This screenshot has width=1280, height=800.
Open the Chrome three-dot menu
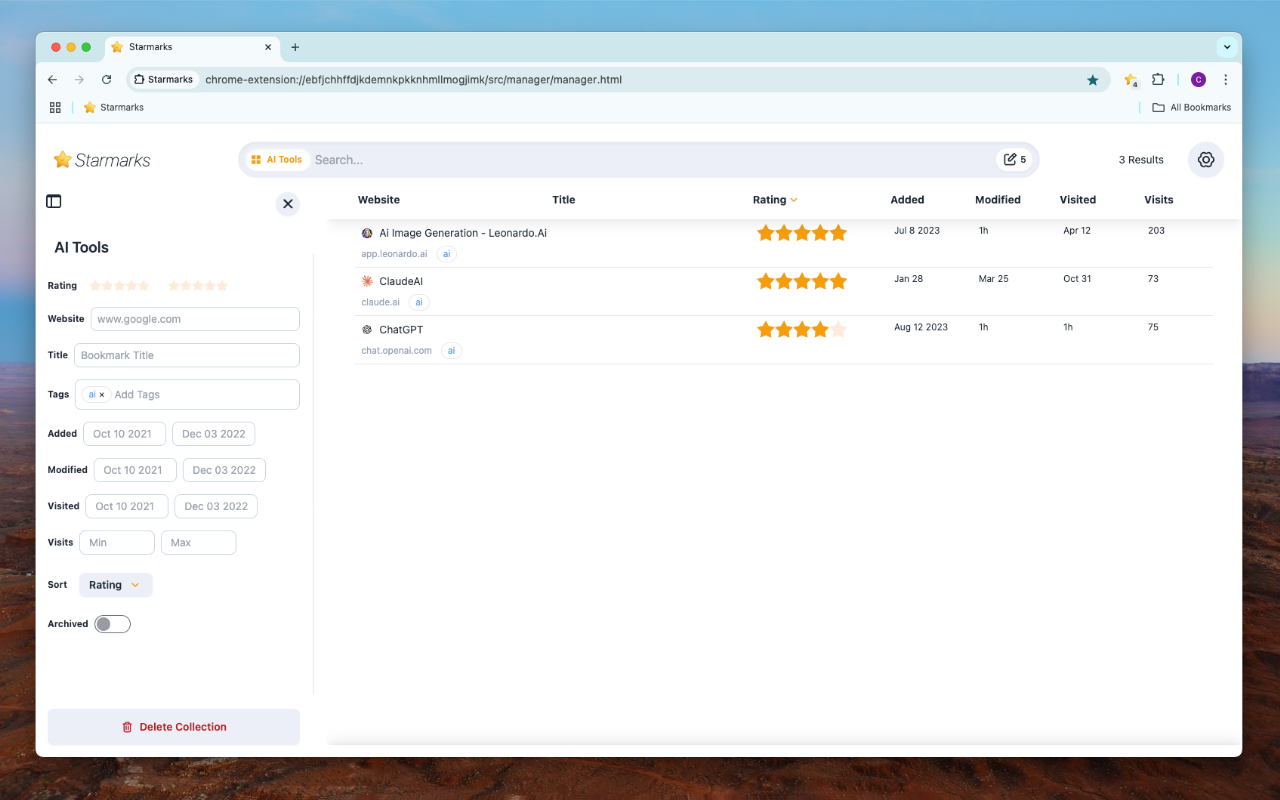click(1226, 80)
